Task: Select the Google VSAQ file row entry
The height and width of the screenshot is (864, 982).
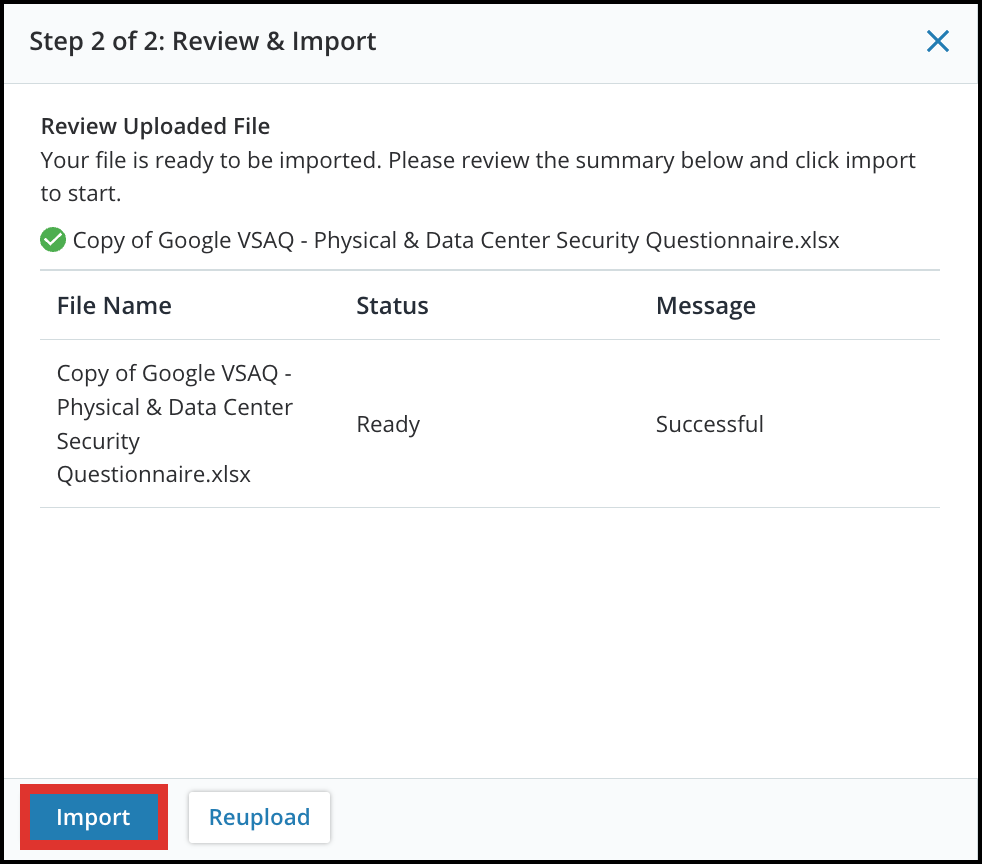Action: (x=174, y=424)
